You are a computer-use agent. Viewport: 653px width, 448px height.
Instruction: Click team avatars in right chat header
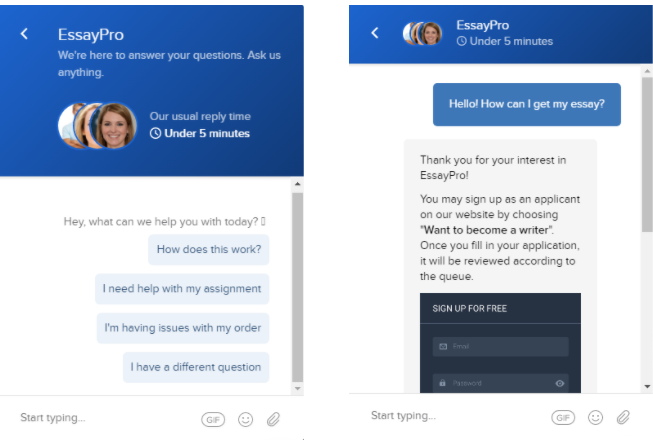coord(423,33)
